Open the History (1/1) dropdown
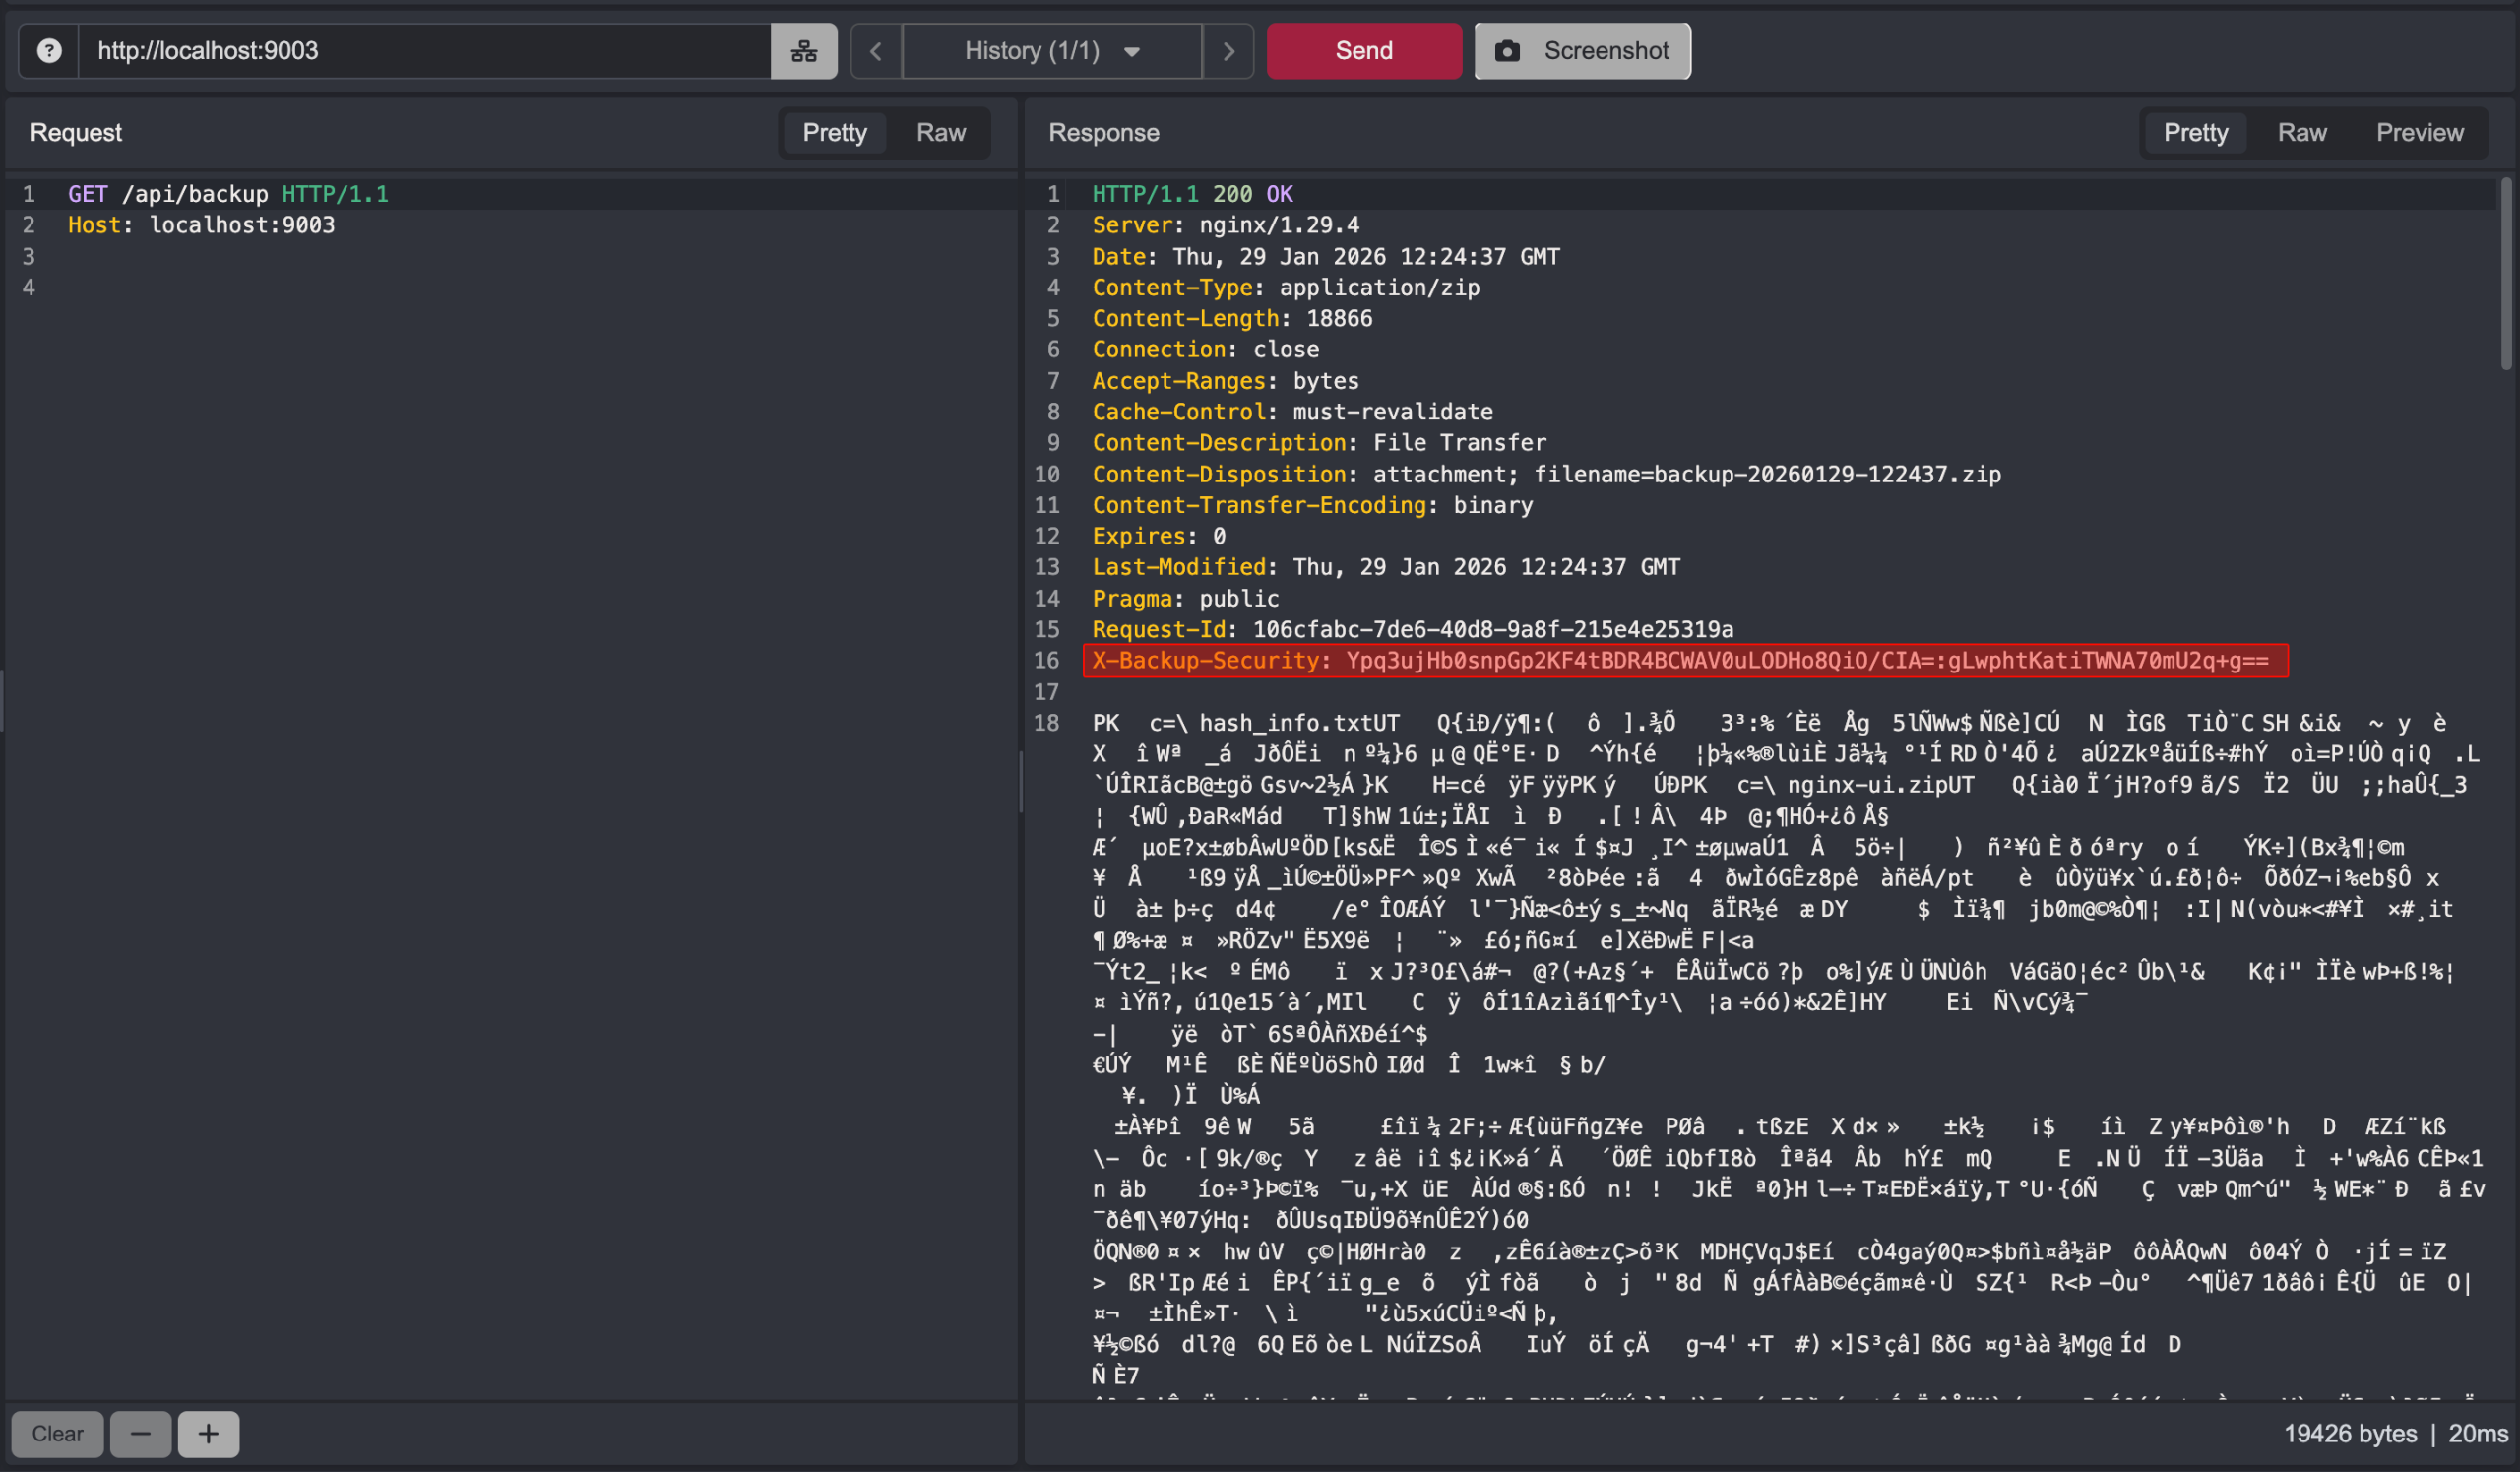This screenshot has height=1472, width=2520. click(x=1052, y=51)
